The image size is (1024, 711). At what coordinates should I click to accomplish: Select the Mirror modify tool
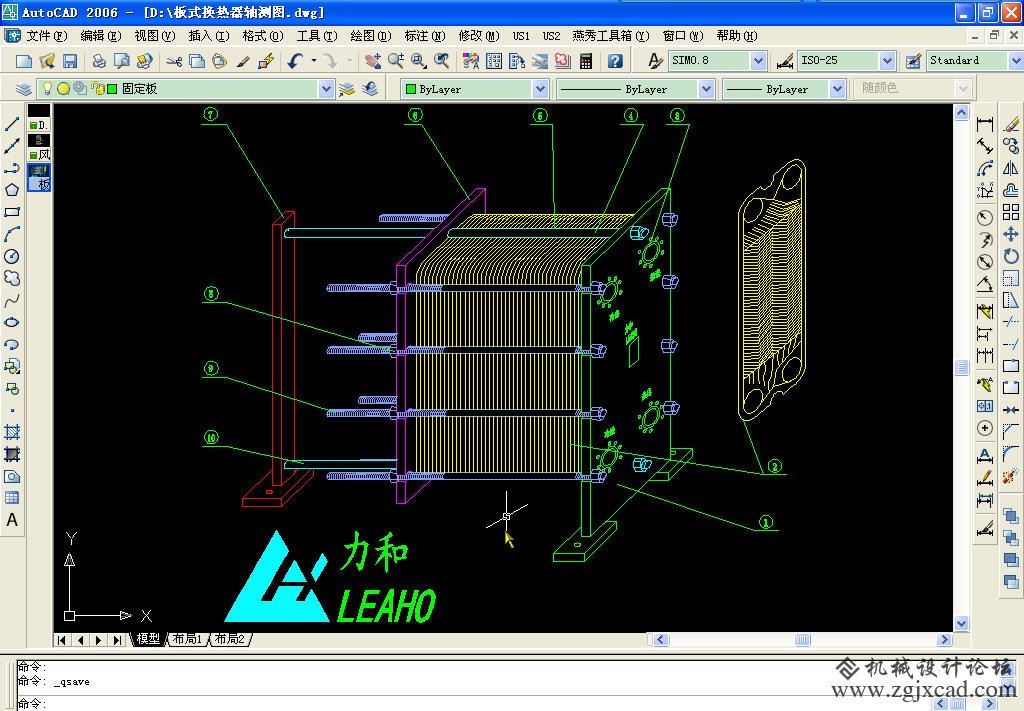click(x=1011, y=168)
